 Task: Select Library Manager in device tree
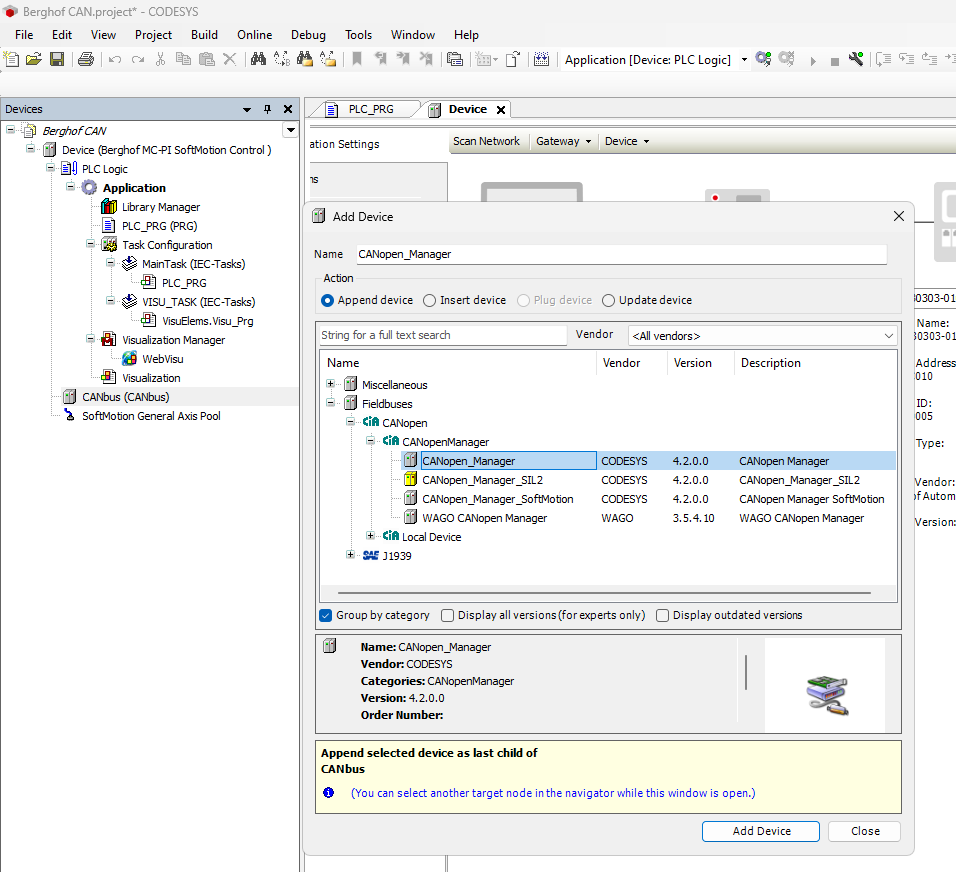[161, 207]
